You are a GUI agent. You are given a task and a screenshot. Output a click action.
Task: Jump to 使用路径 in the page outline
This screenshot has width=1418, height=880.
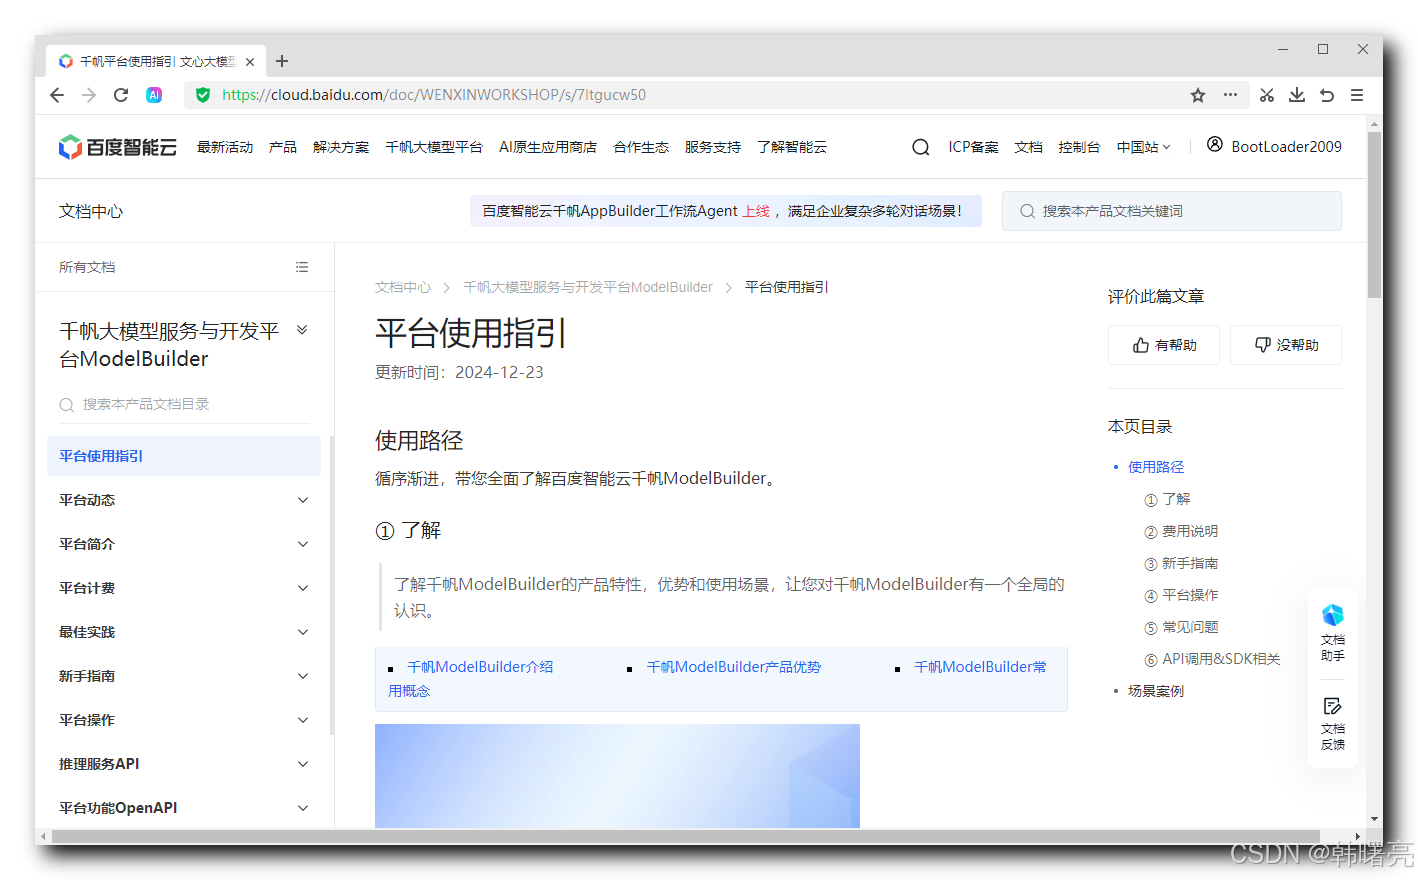click(x=1156, y=467)
